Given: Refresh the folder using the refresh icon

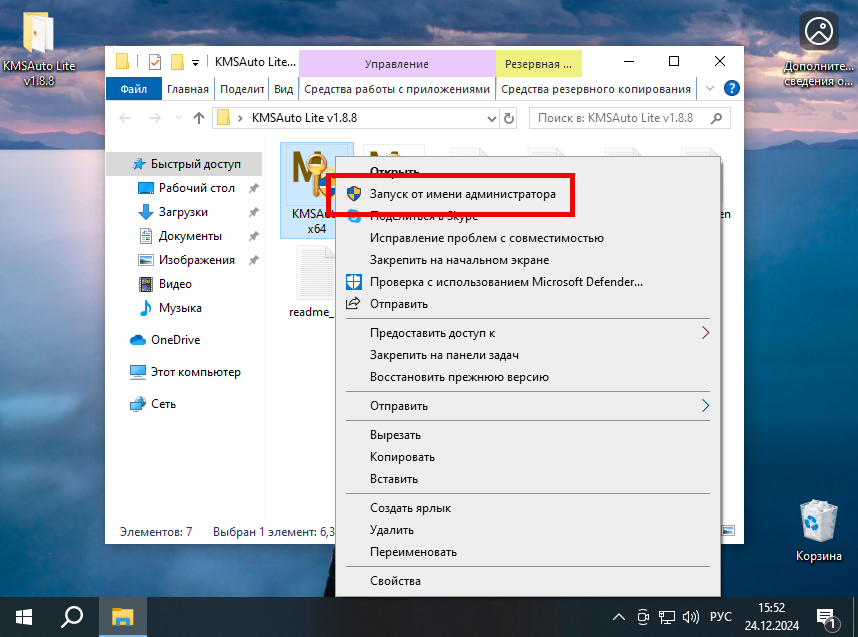Looking at the screenshot, I should (508, 117).
